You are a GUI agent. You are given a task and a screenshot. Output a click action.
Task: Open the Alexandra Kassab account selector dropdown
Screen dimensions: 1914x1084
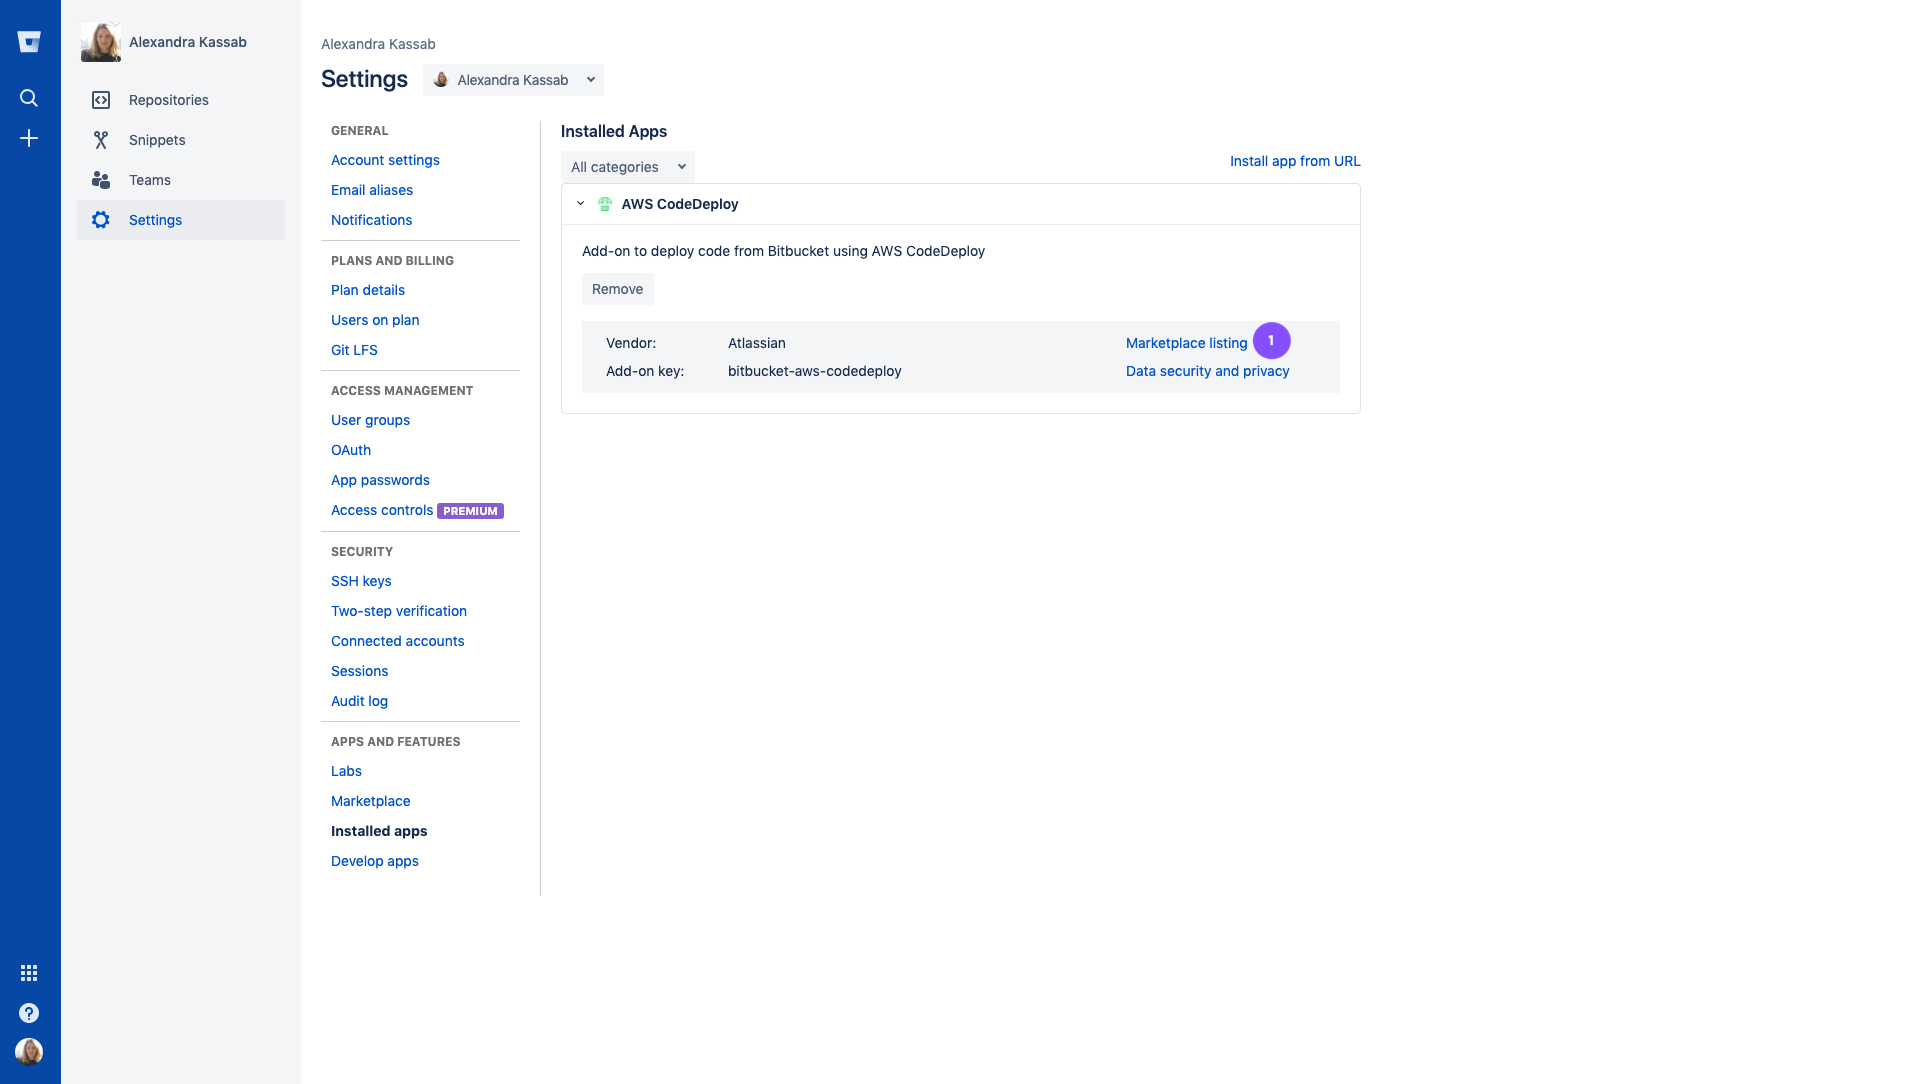tap(513, 80)
